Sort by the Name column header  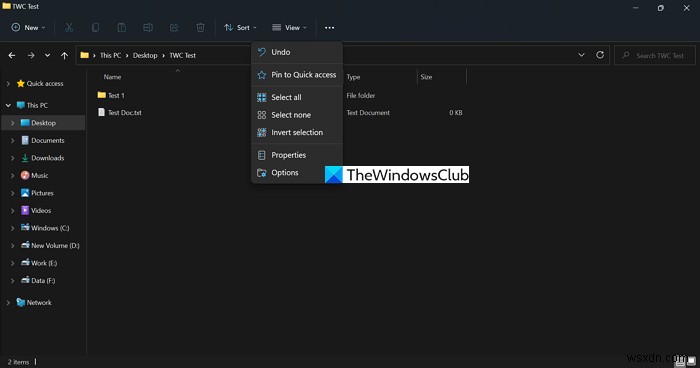coord(112,77)
